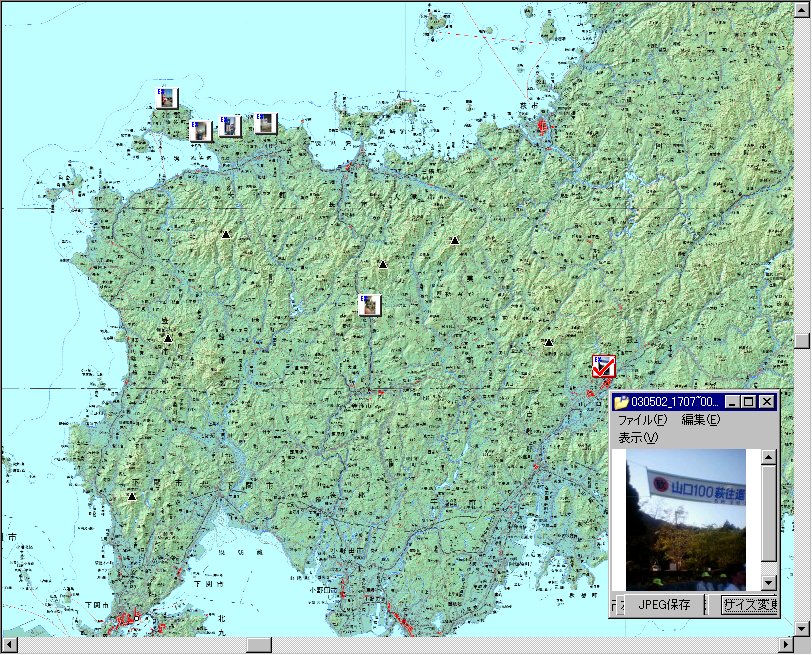Click the photo marker with the red checkmark
The height and width of the screenshot is (655, 812).
click(x=603, y=367)
